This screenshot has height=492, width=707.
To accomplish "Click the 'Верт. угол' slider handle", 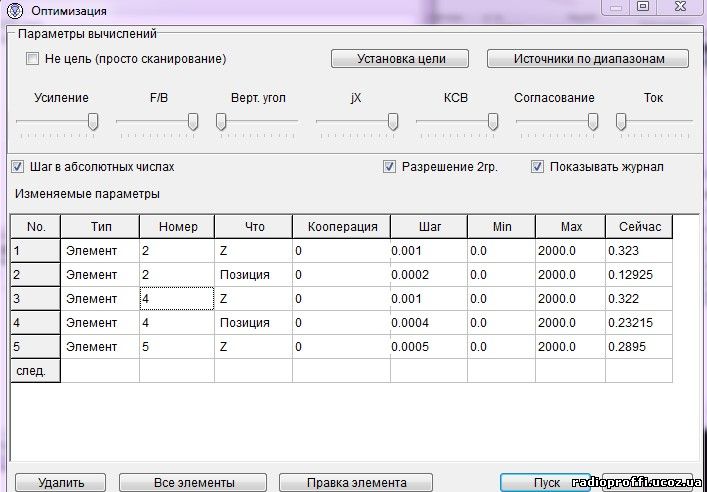I will 221,122.
